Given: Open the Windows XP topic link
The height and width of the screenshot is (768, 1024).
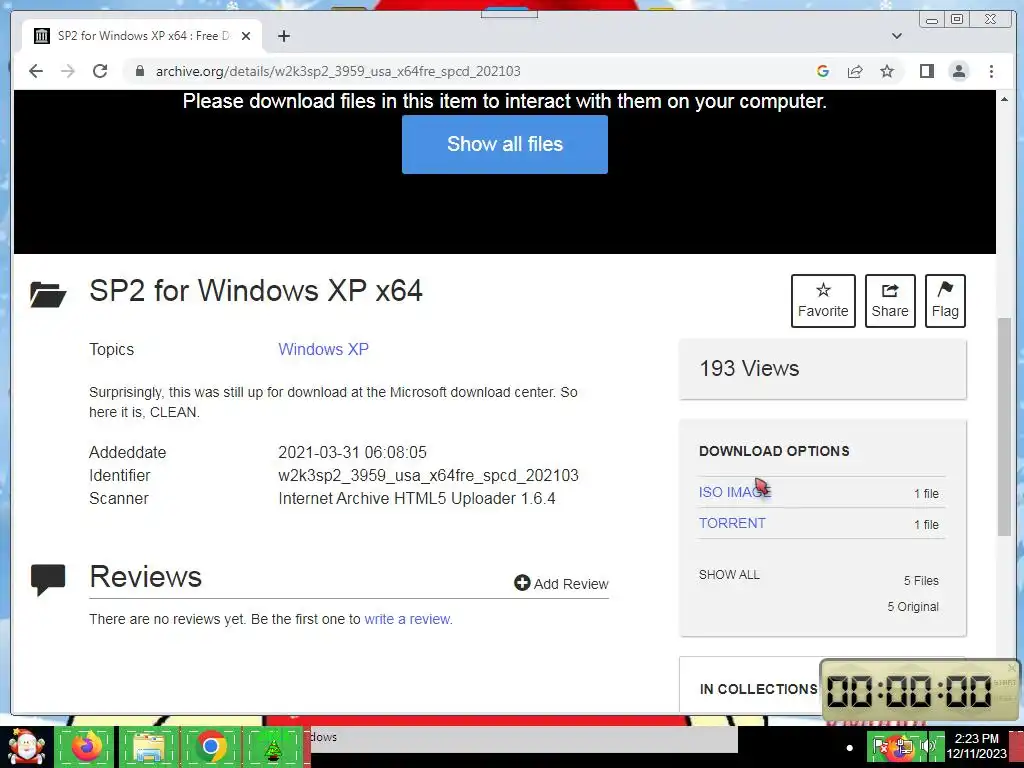Looking at the screenshot, I should [323, 349].
